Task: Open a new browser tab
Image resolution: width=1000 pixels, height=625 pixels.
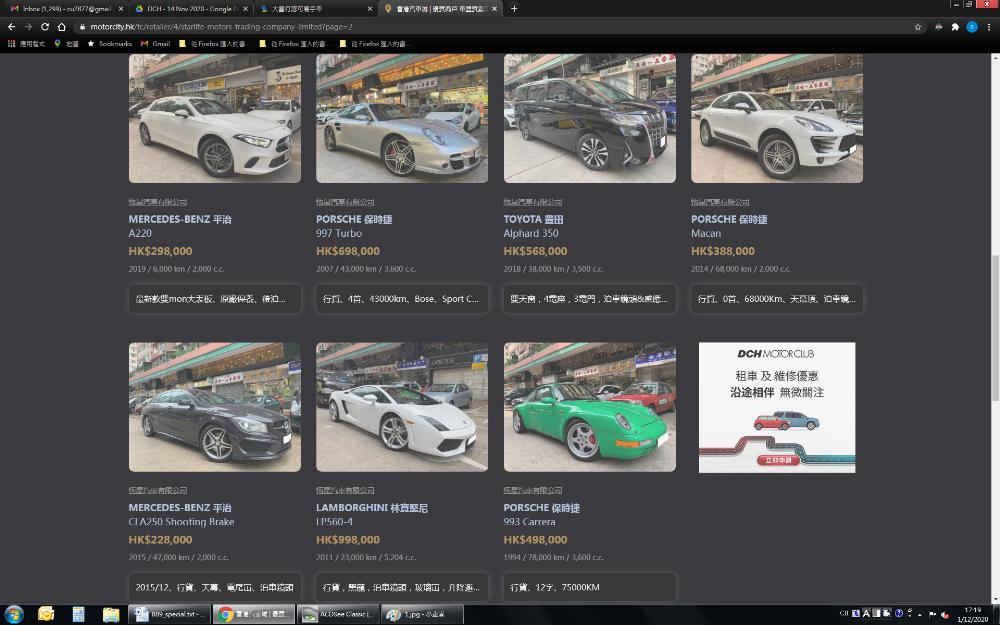Action: [514, 8]
